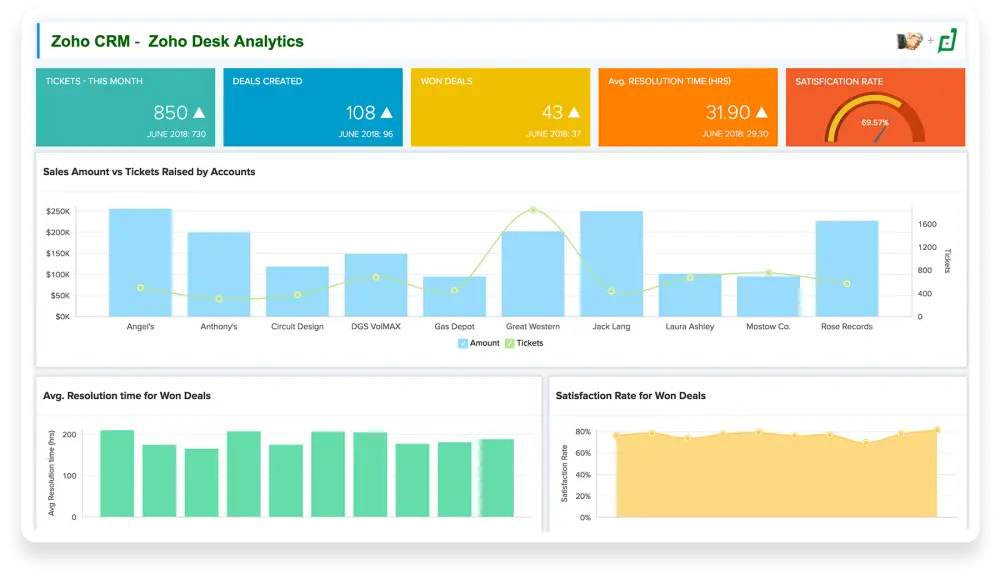Click the satisfaction rate gauge dial
This screenshot has width=1000, height=579.
[874, 119]
